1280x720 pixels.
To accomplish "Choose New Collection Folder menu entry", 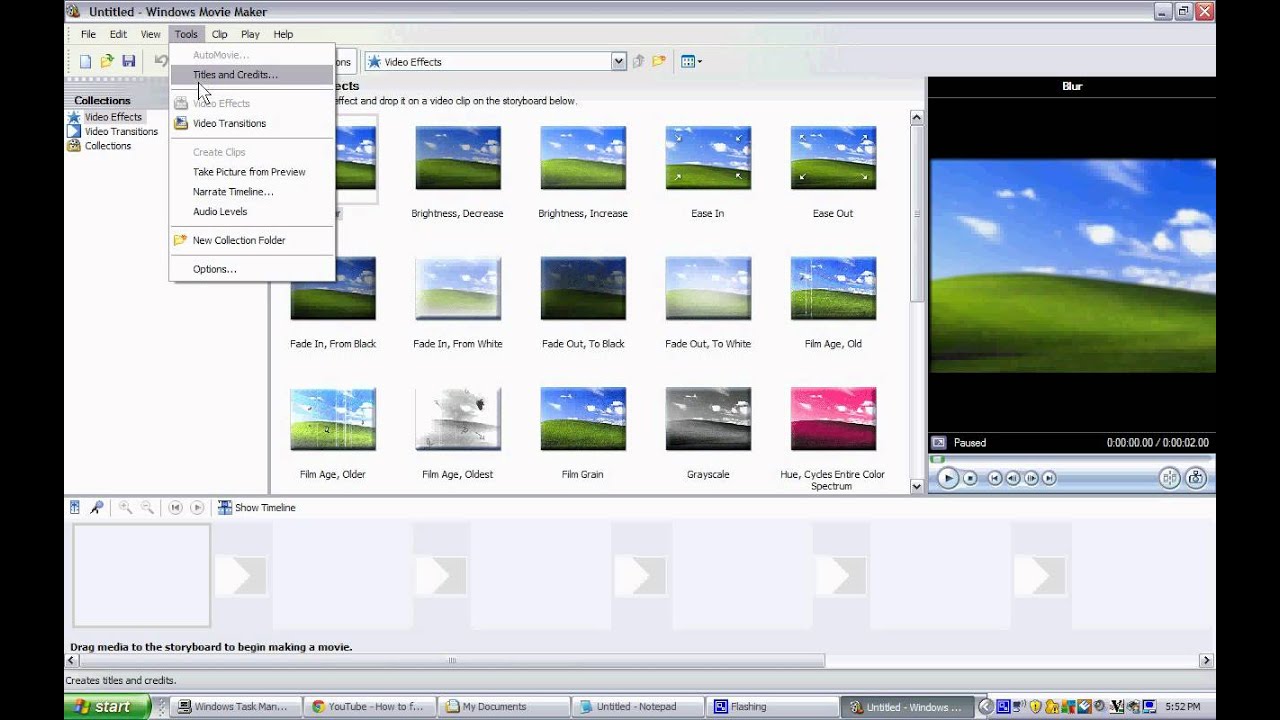I will 252,240.
